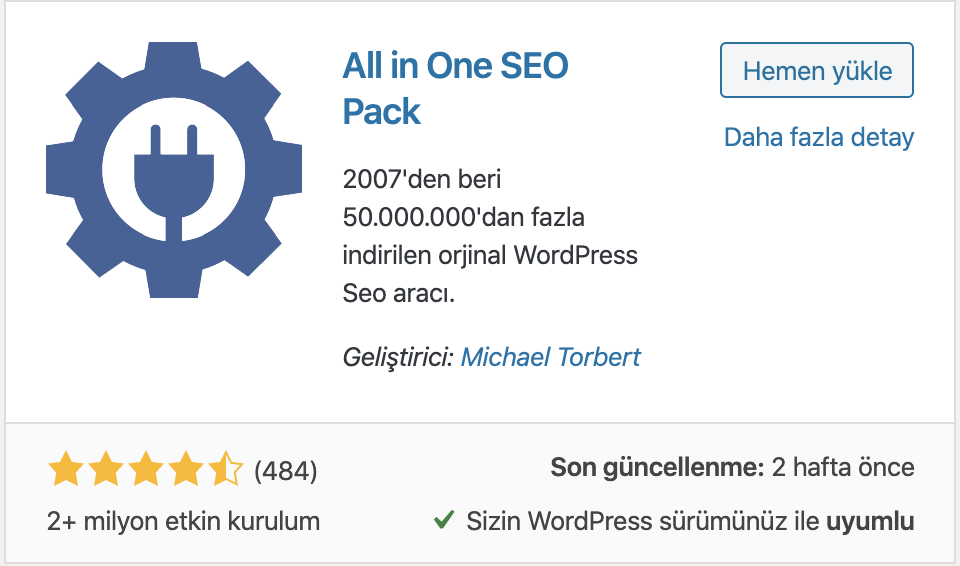Click the "Sizin WordPress sürümünüz ile" text
The height and width of the screenshot is (566, 960).
tap(642, 521)
